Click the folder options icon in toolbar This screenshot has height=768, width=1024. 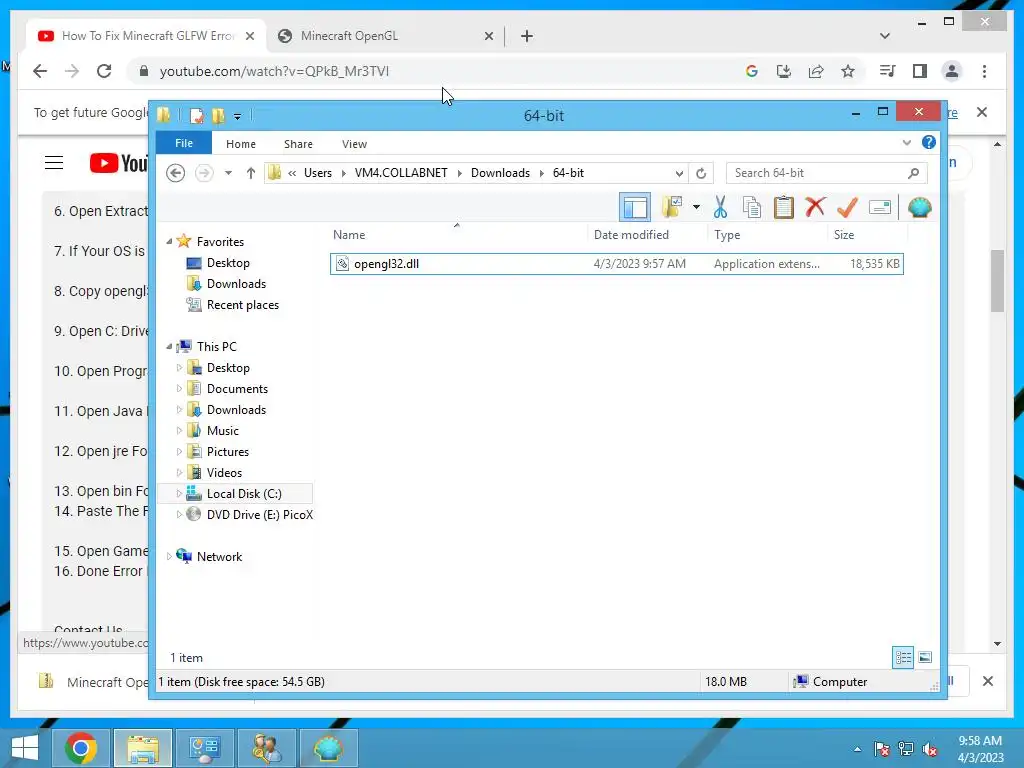672,207
